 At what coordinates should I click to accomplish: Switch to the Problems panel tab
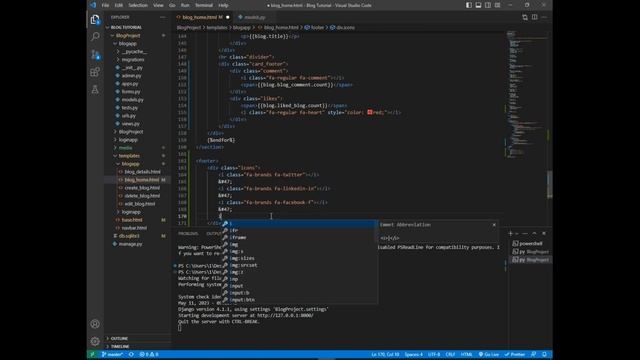pyautogui.click(x=188, y=233)
